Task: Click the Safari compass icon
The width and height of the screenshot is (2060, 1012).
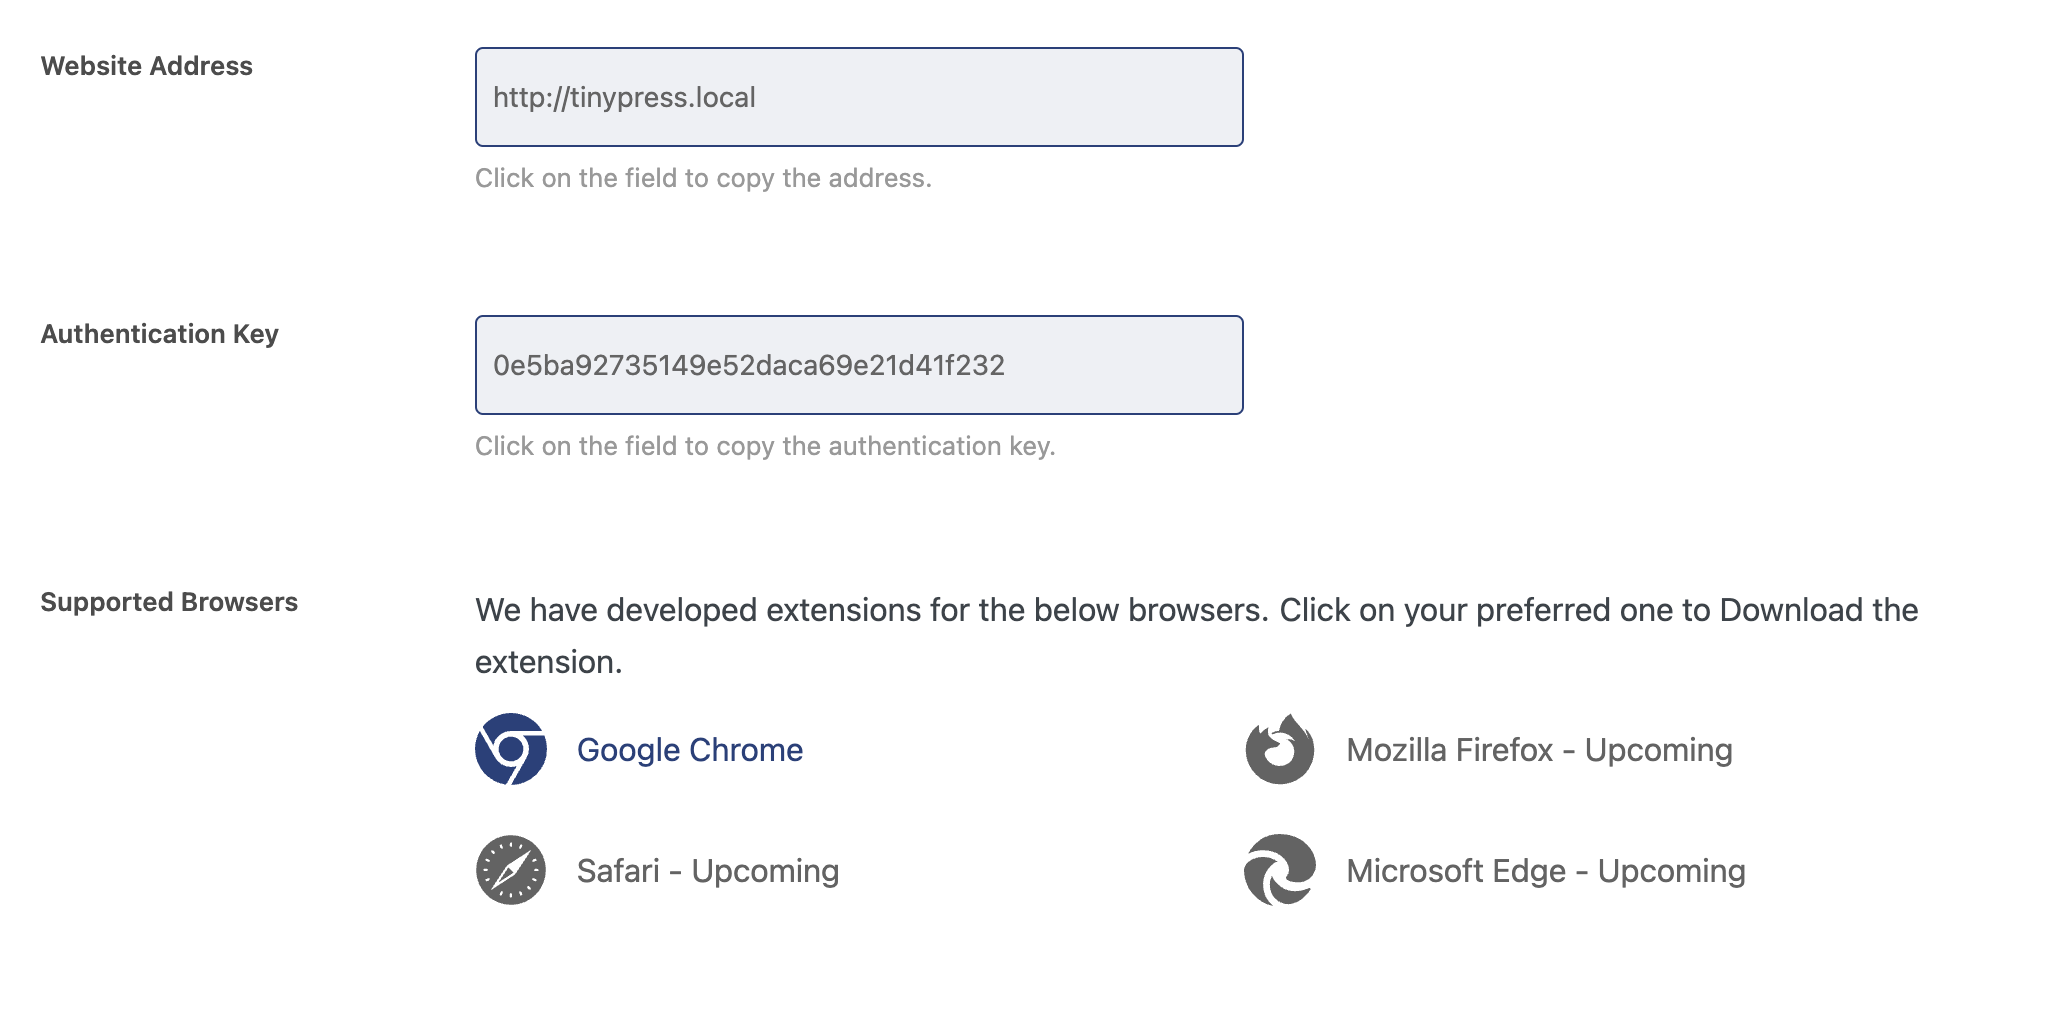Action: 511,870
